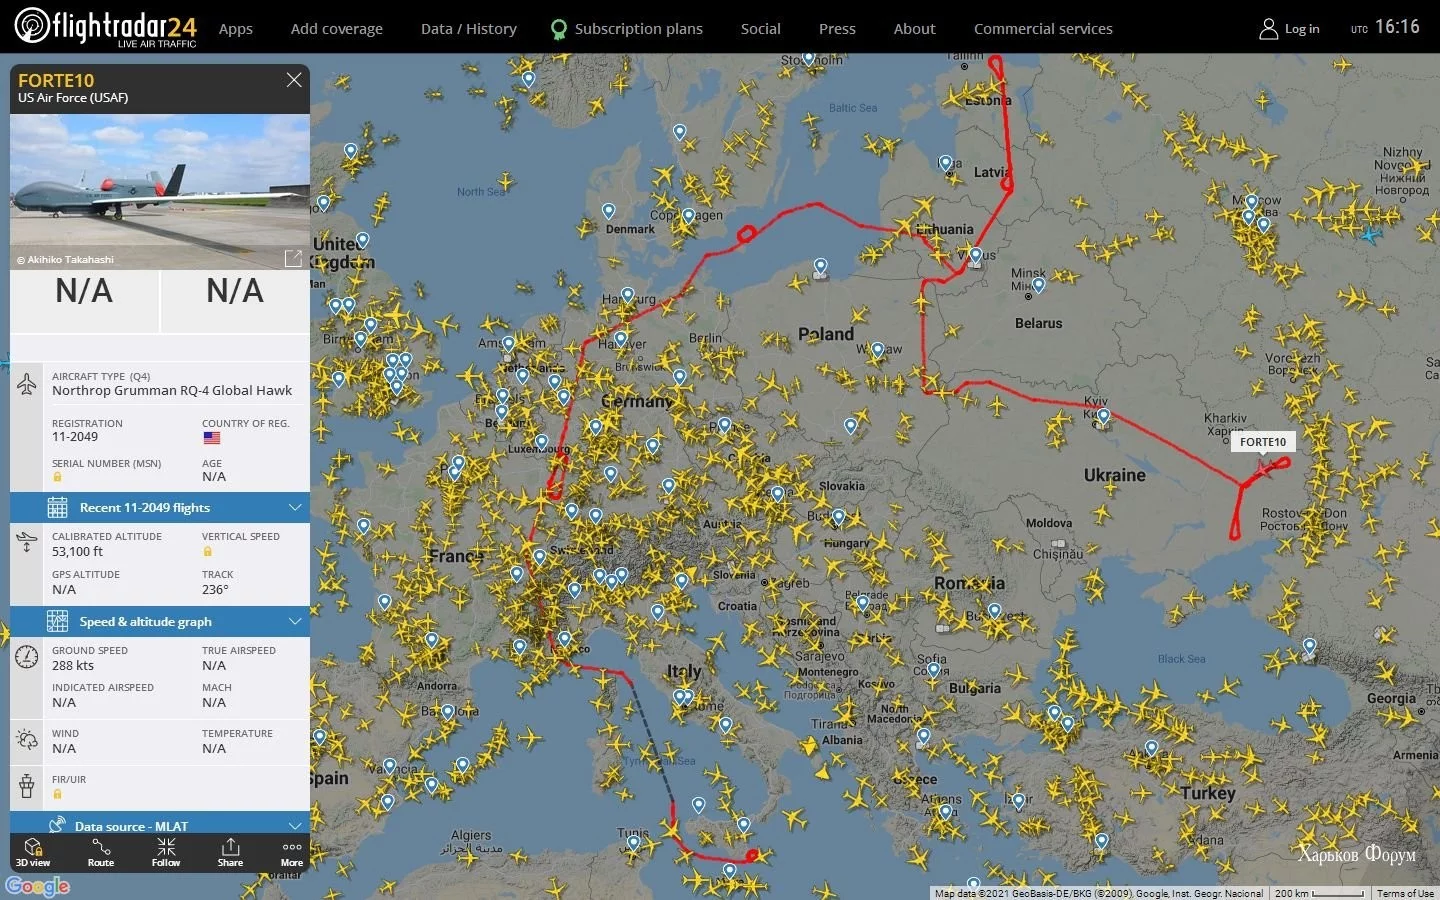This screenshot has width=1440, height=900.
Task: Click the FORTE10 map label
Action: tap(1263, 442)
